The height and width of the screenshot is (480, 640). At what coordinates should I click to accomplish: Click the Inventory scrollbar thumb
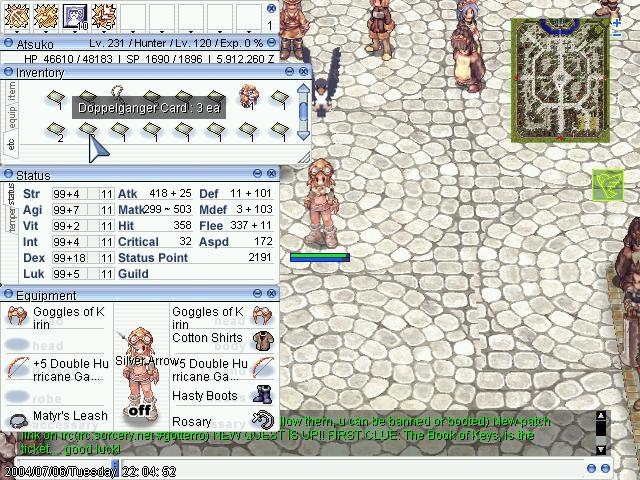(x=303, y=111)
